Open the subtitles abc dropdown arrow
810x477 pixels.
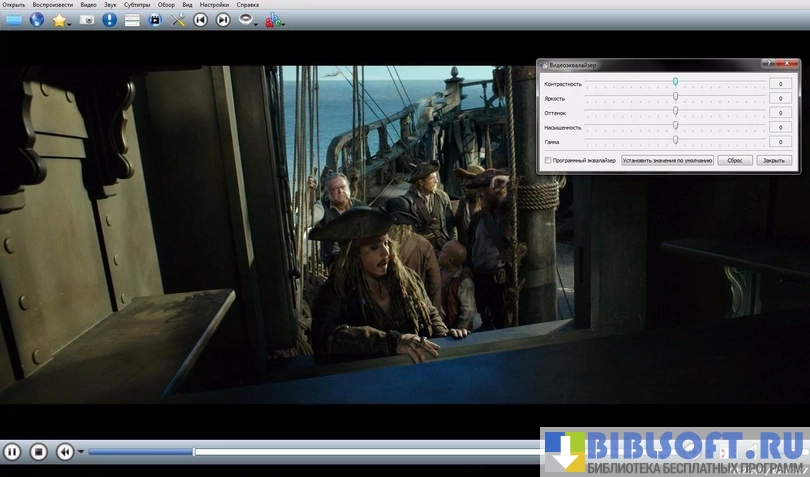click(283, 23)
